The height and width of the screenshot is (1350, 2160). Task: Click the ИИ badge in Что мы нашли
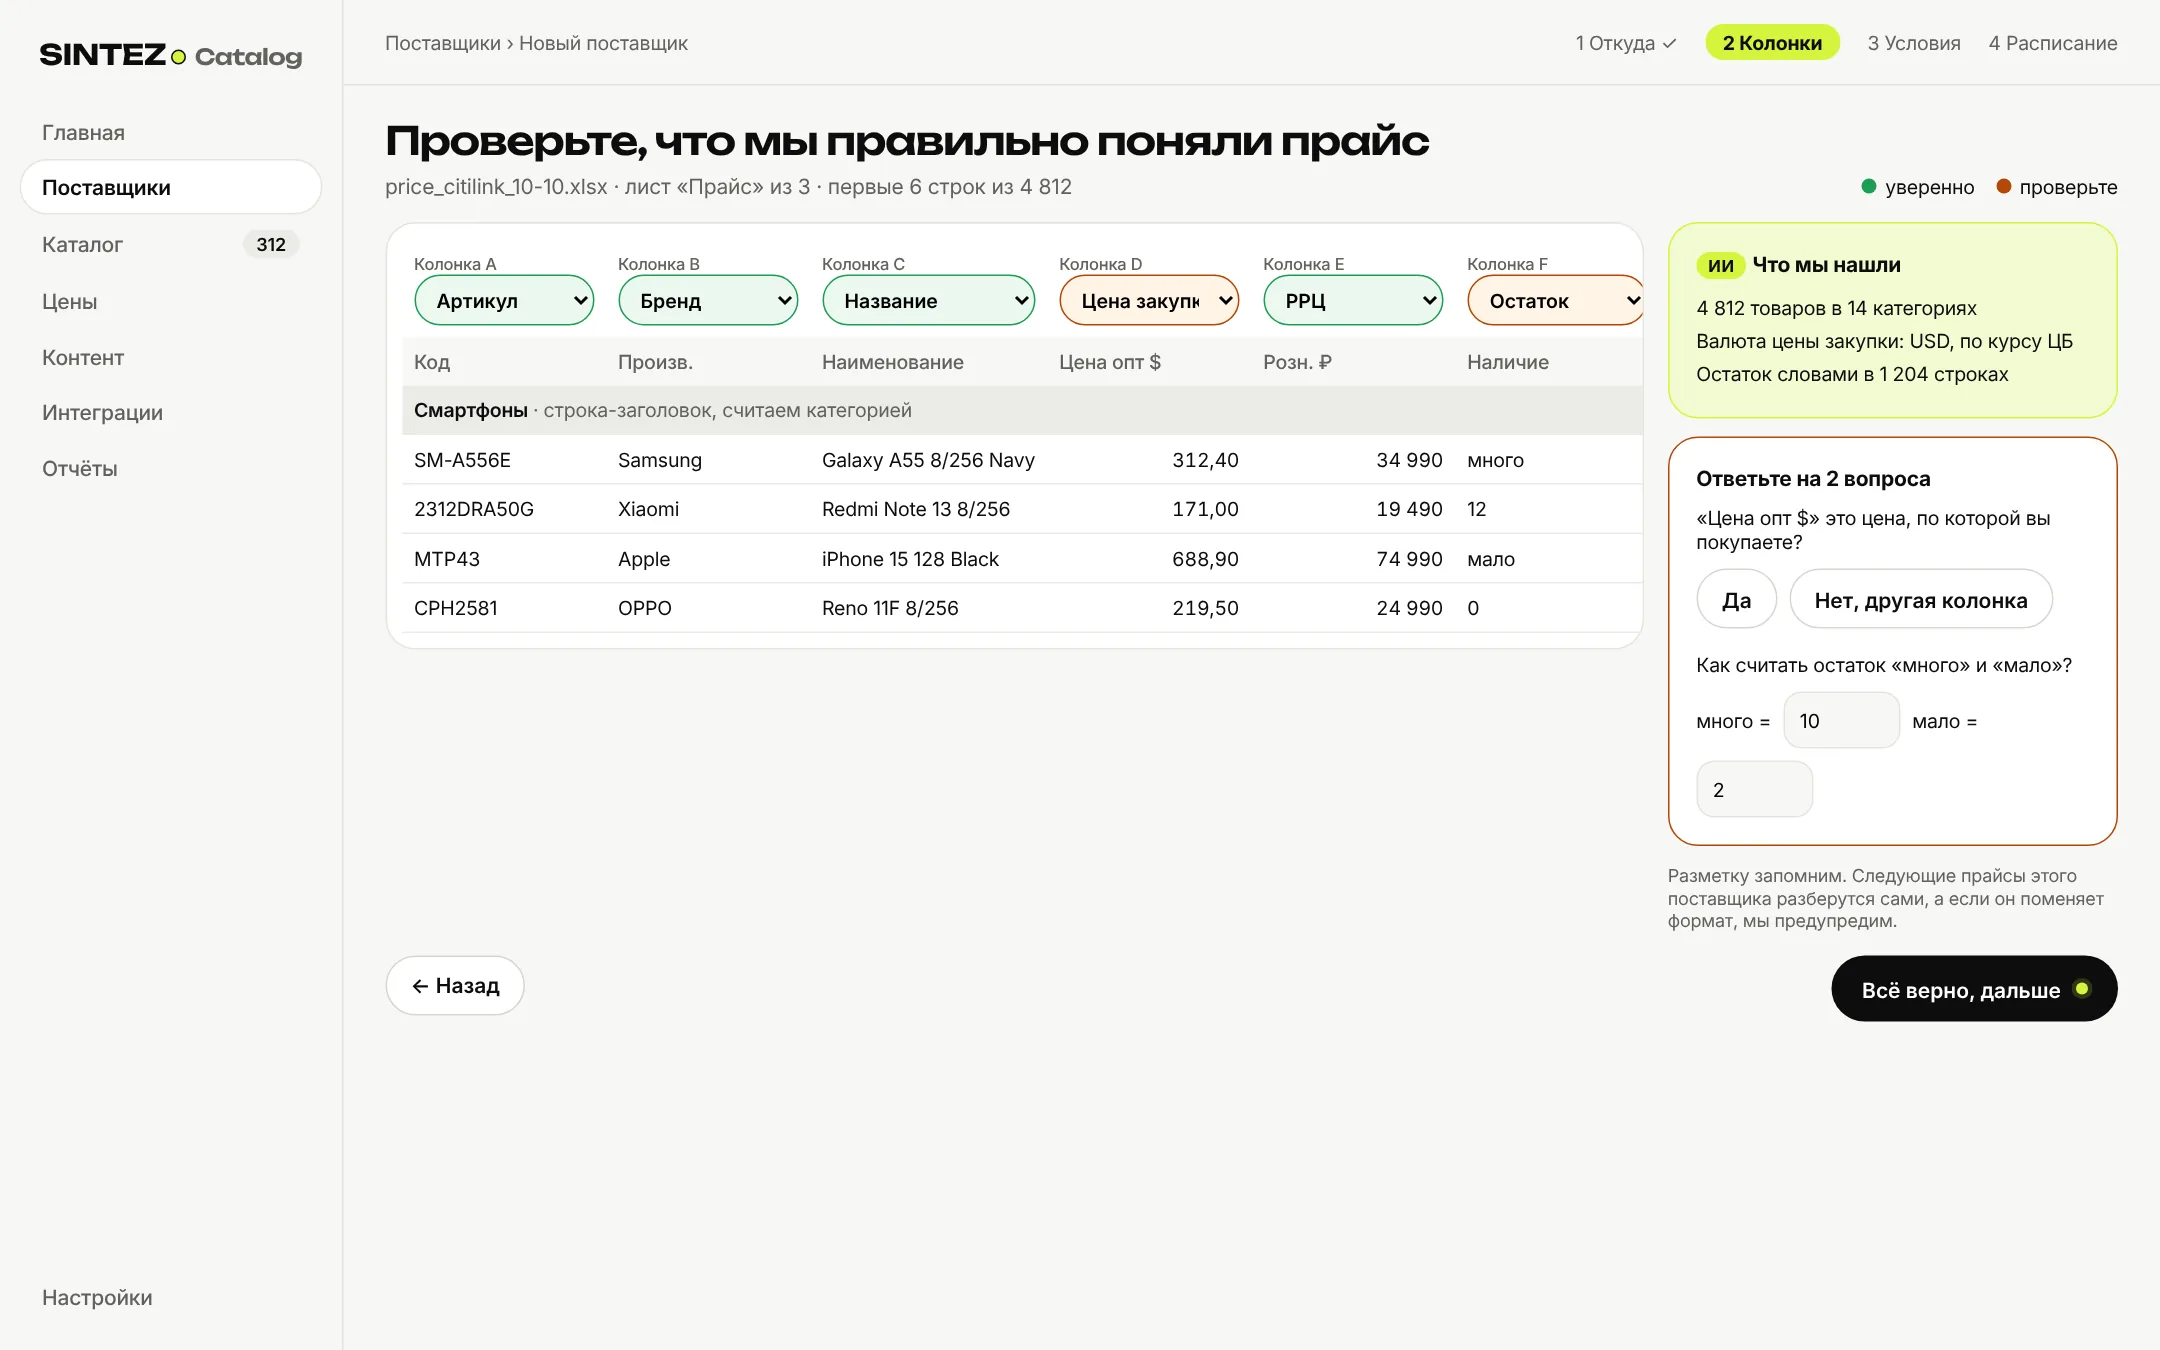click(1720, 265)
